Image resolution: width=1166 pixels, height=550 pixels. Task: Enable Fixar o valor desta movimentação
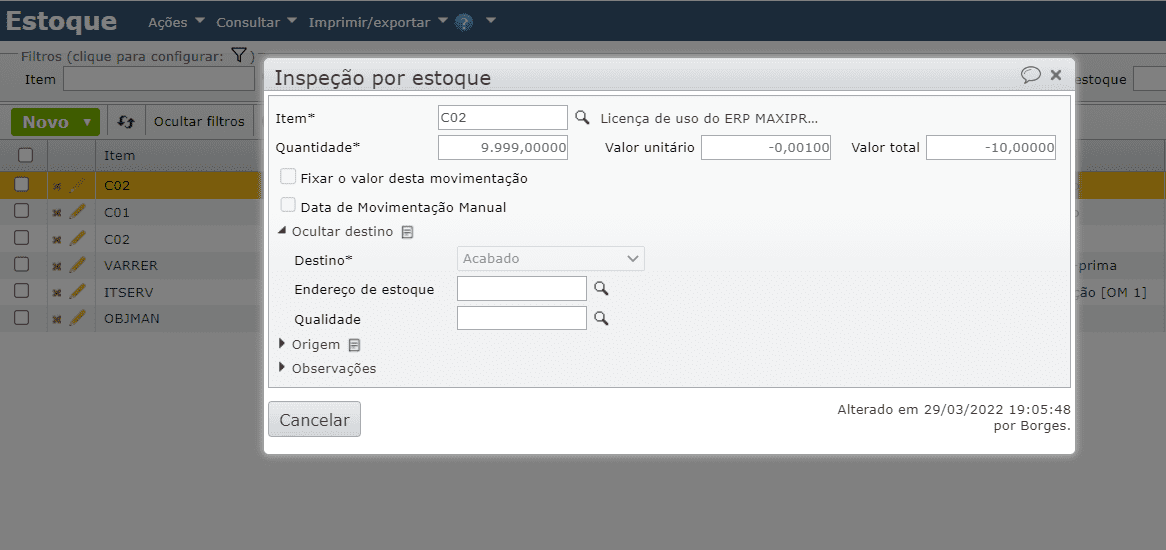pyautogui.click(x=288, y=177)
